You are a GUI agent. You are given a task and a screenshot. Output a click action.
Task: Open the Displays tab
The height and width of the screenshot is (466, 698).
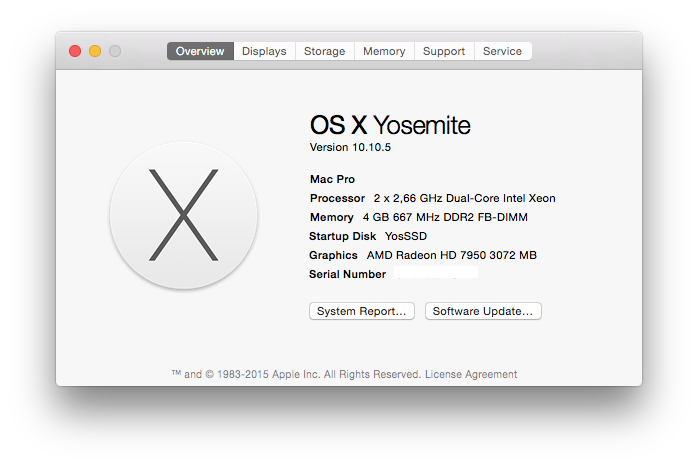point(264,51)
